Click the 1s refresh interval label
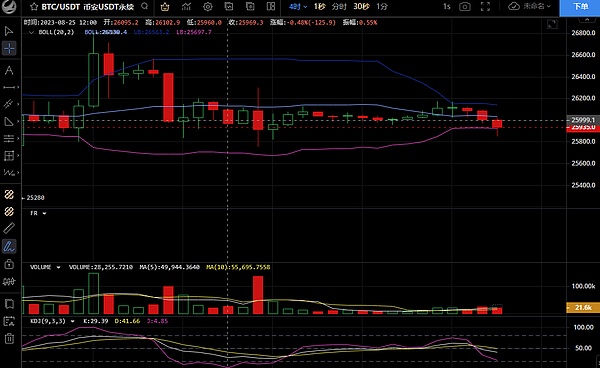Viewport: 600px width, 368px height. [447, 7]
